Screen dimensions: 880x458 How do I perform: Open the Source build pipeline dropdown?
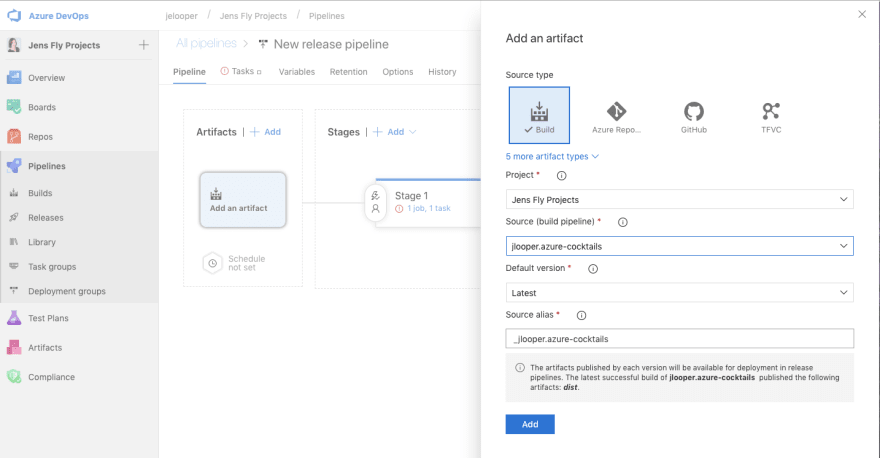[680, 246]
